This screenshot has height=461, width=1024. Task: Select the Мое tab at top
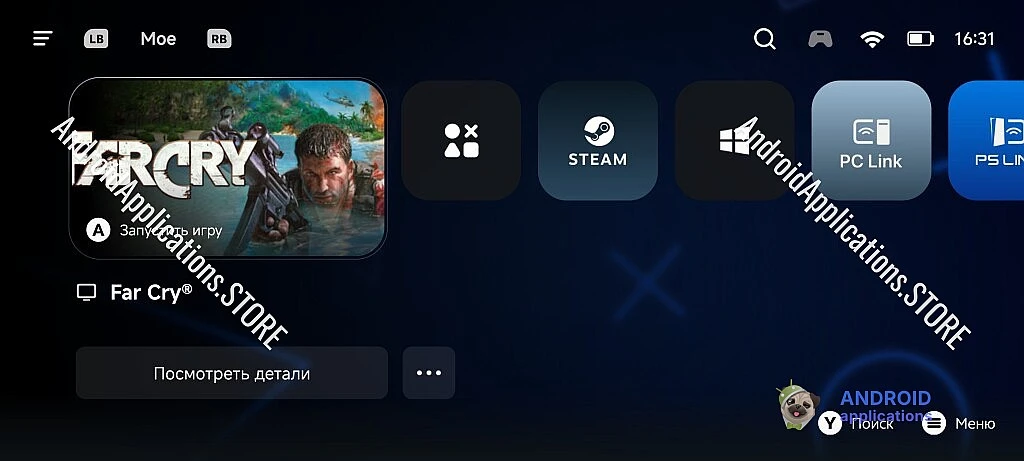point(158,39)
